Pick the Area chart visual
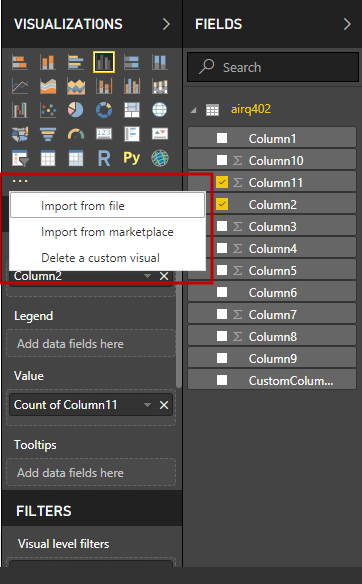The height and width of the screenshot is (584, 362). coord(48,86)
